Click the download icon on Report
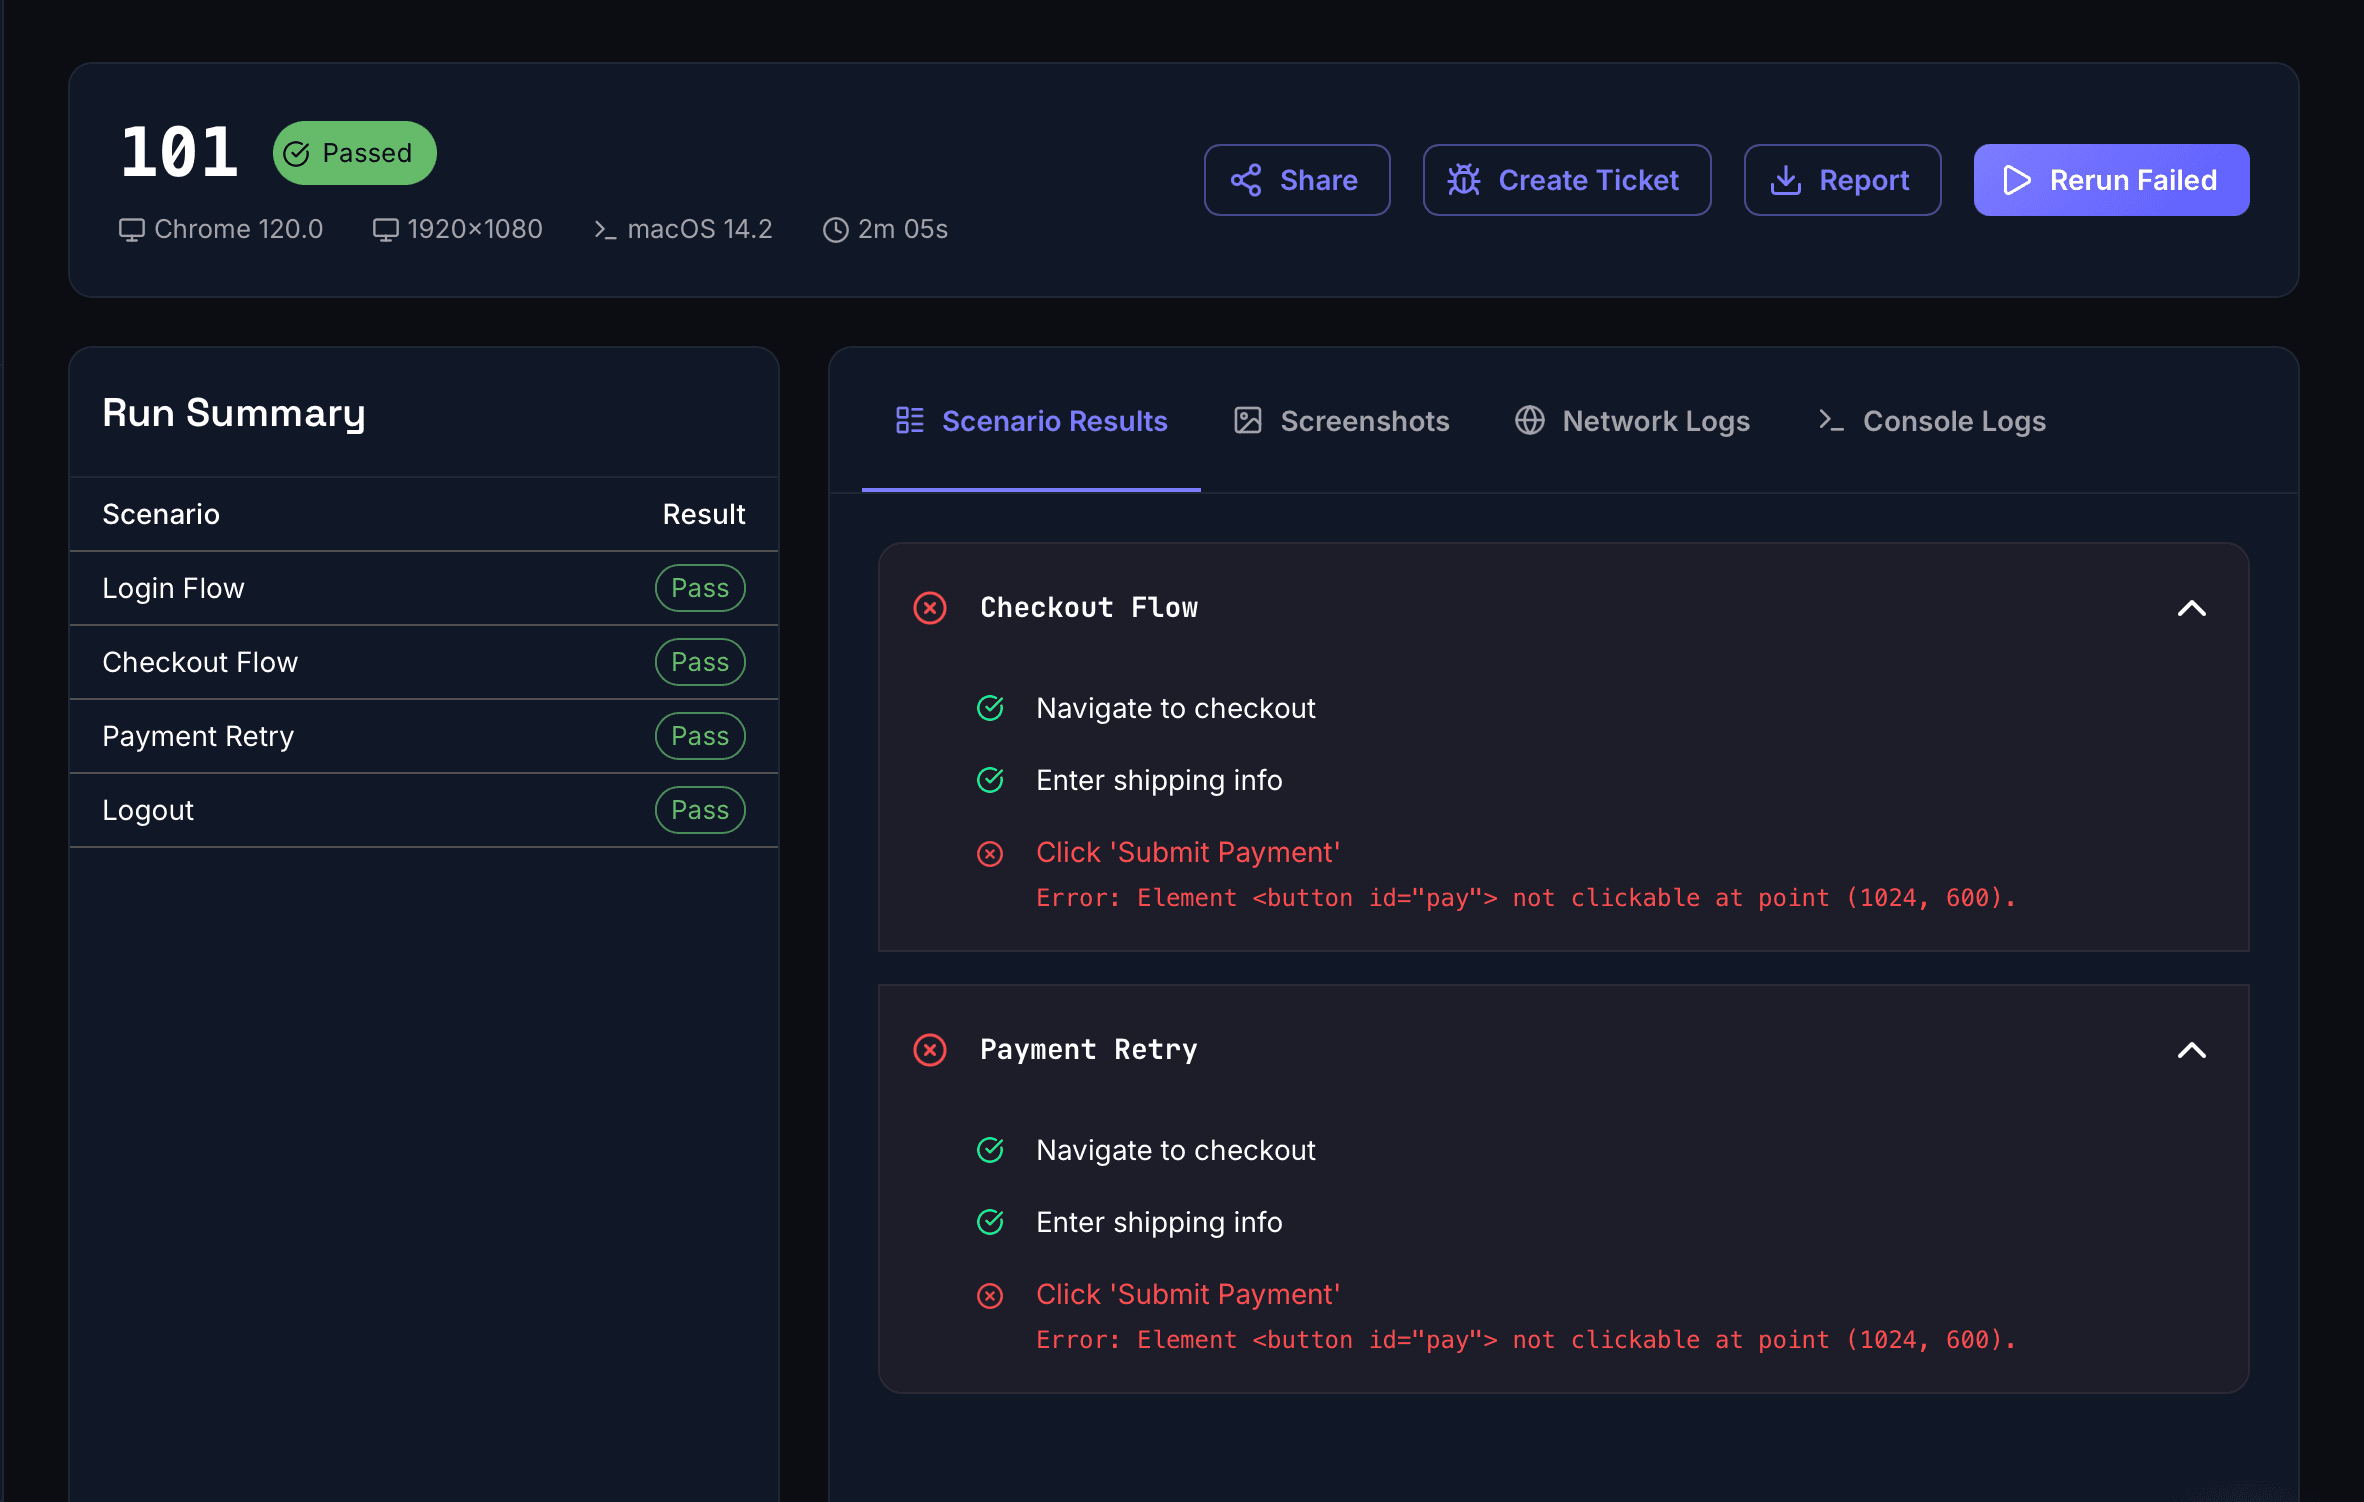The image size is (2364, 1502). [x=1785, y=180]
